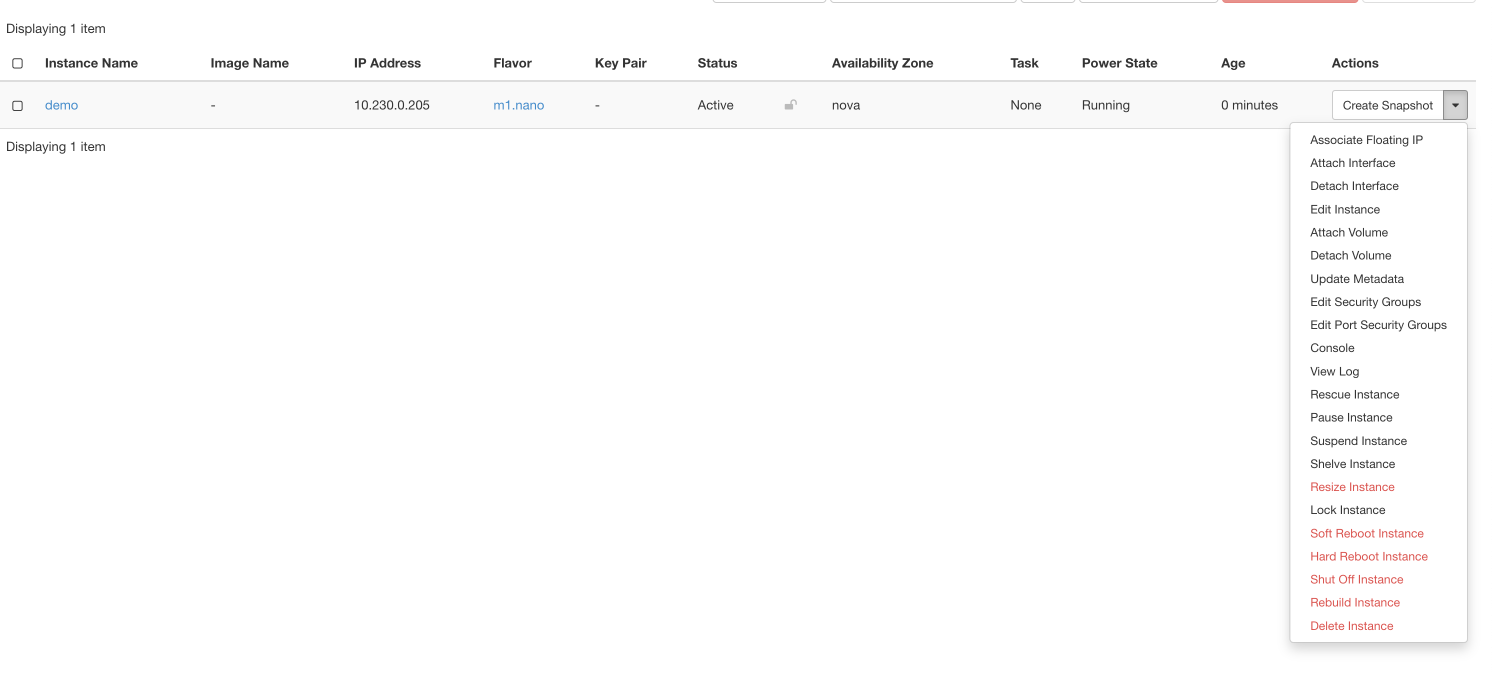
Task: Click Delete Instance at menu bottom
Action: [1351, 626]
